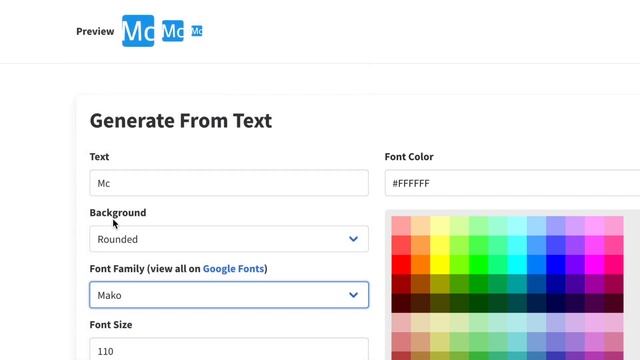Screen dimensions: 640x360
Task: Click the Background field label
Action: point(118,213)
